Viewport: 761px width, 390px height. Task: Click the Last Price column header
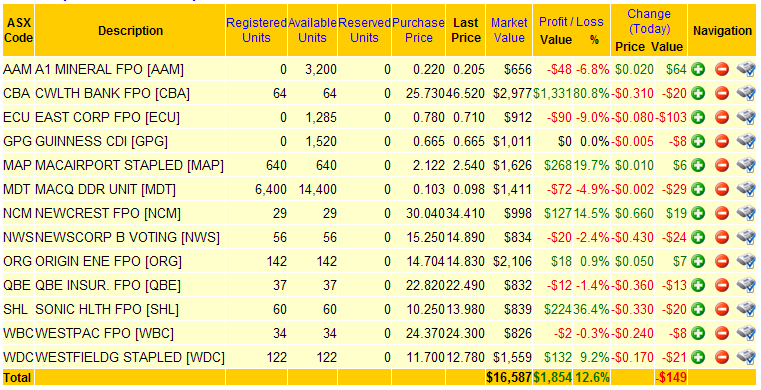click(x=466, y=30)
